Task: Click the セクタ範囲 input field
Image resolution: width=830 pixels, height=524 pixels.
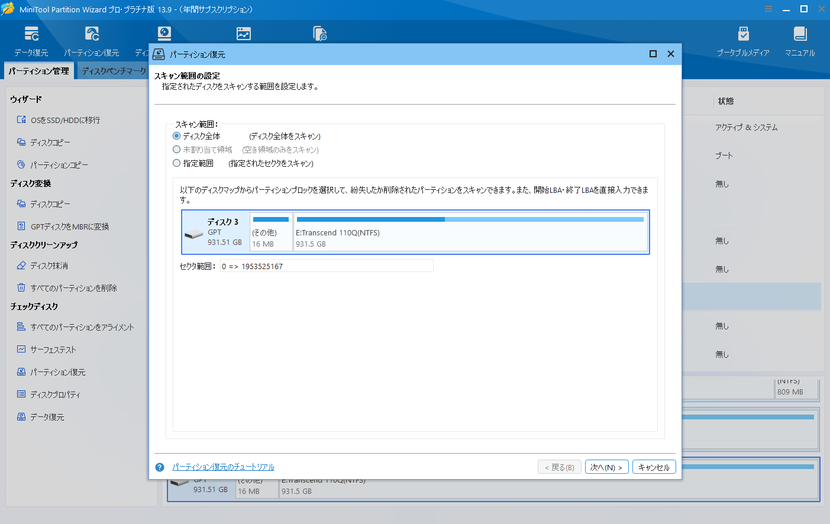Action: point(327,266)
